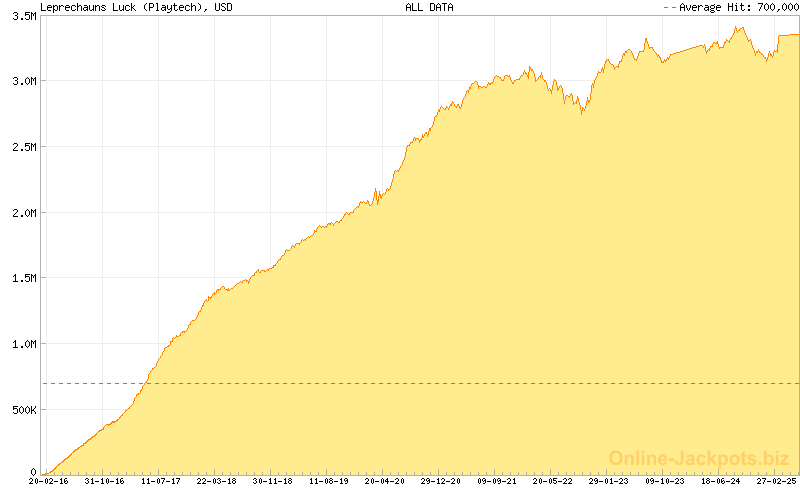Click the "Leprechauns Luck (Playtech), USD" chart title
800x490 pixels.
coord(124,7)
